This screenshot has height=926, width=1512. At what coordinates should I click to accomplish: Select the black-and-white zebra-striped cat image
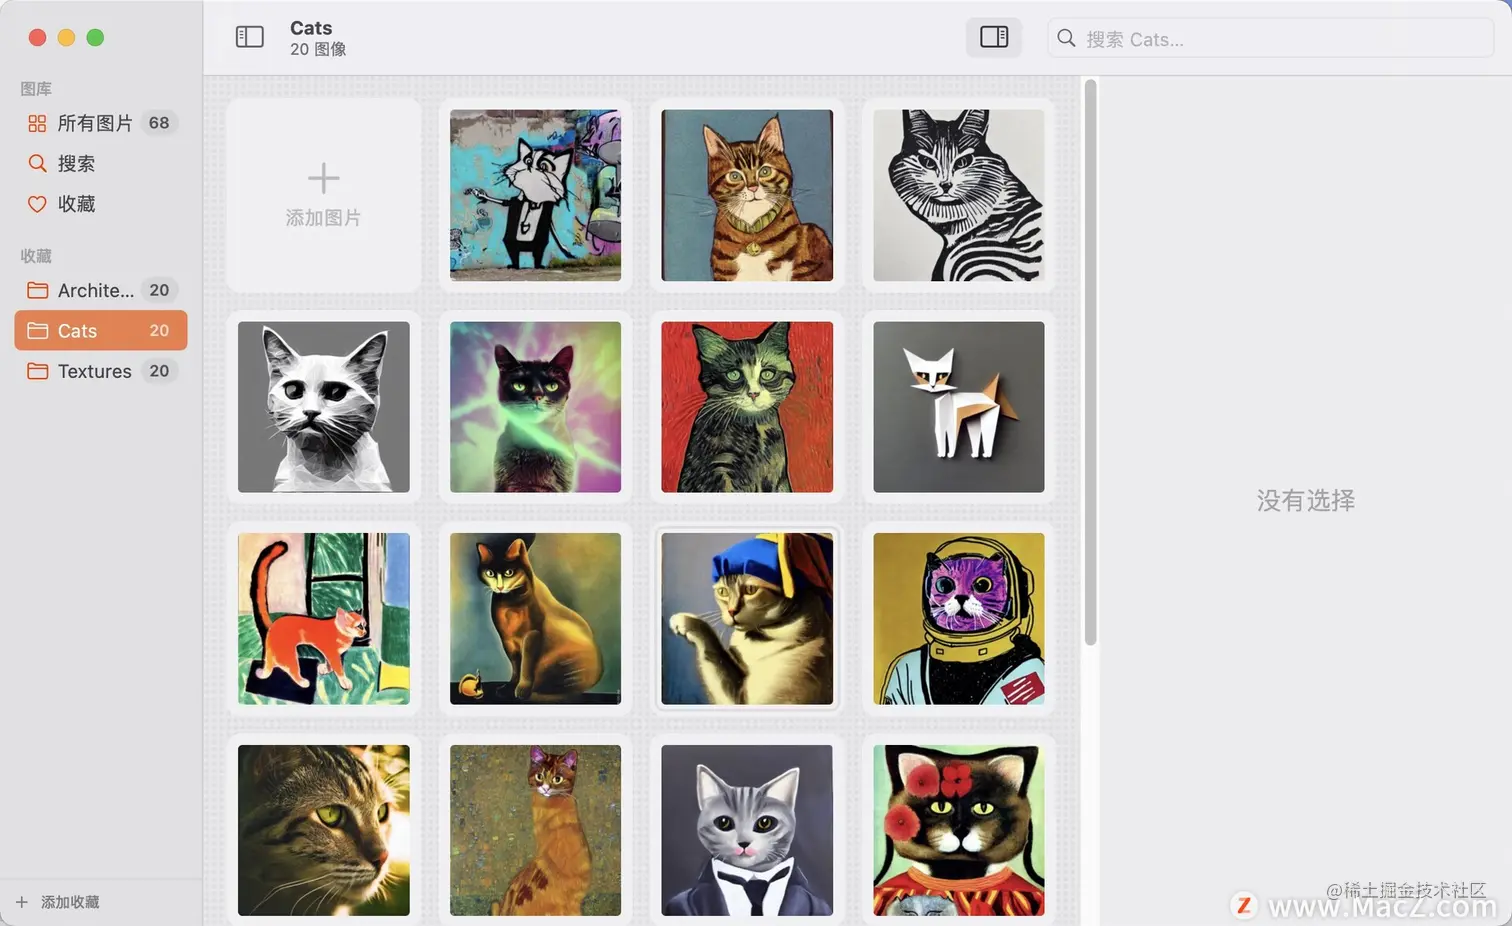[958, 195]
